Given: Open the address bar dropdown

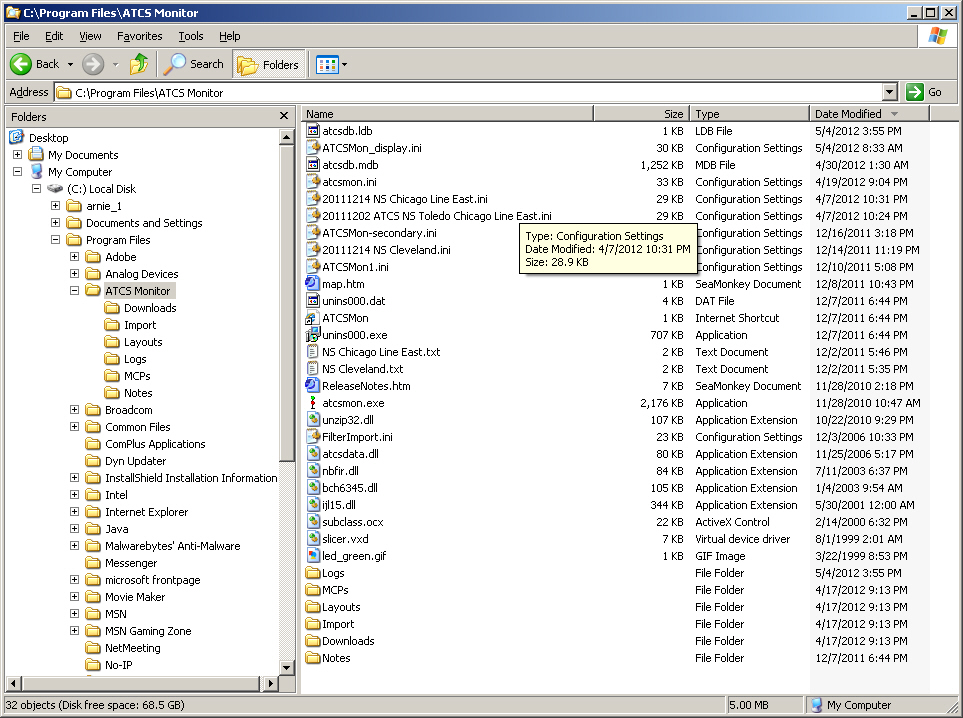Looking at the screenshot, I should coord(889,91).
